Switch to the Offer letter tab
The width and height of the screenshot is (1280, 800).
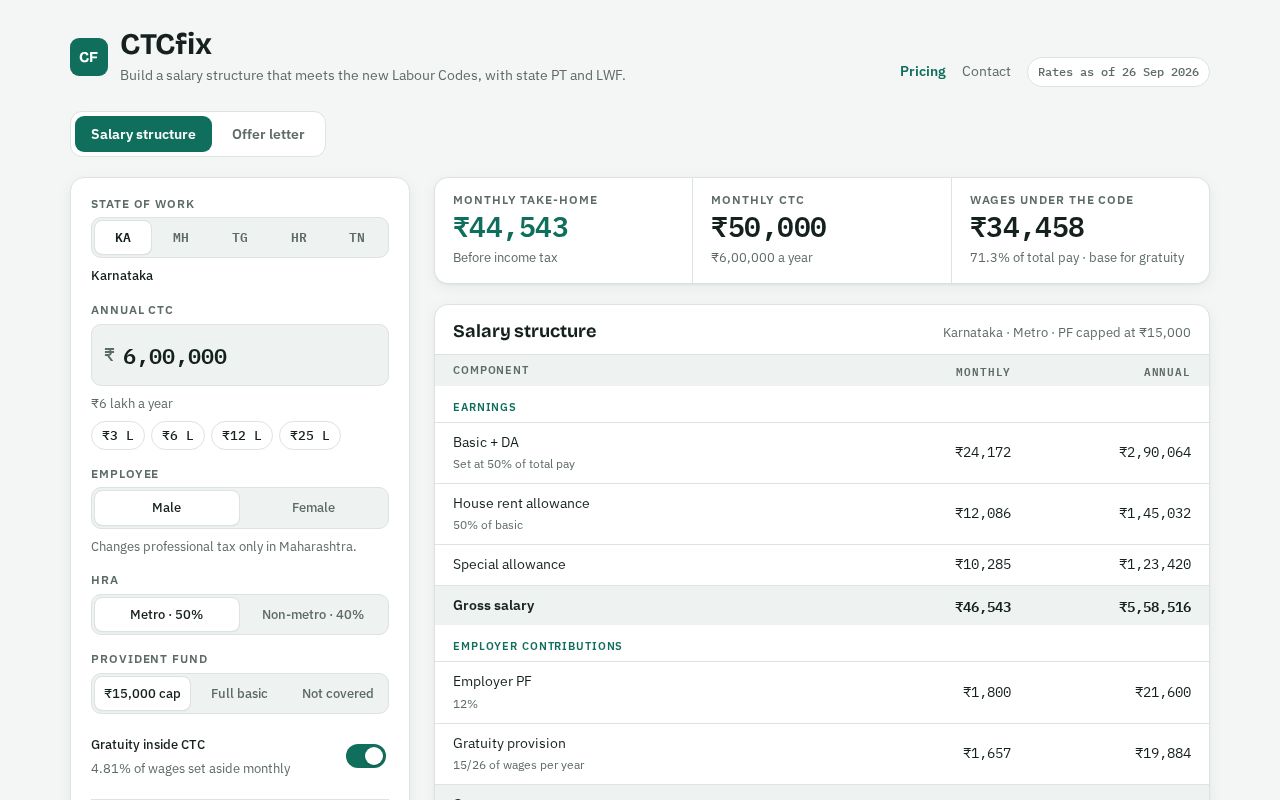click(x=268, y=134)
